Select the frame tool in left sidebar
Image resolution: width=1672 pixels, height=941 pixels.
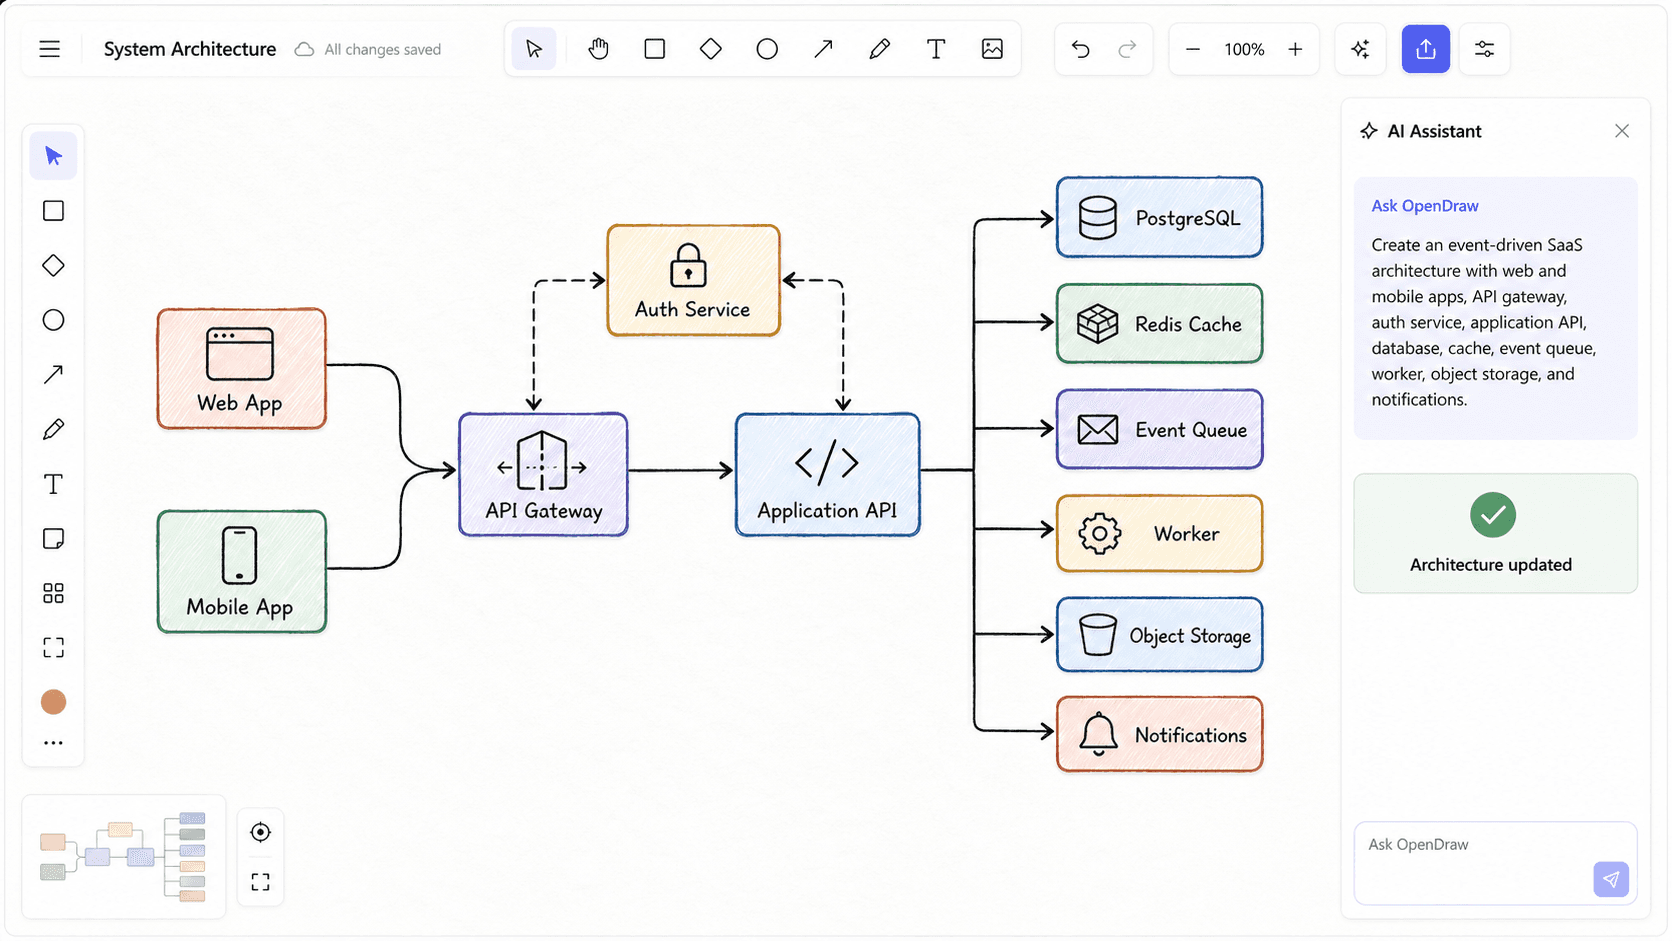54,648
